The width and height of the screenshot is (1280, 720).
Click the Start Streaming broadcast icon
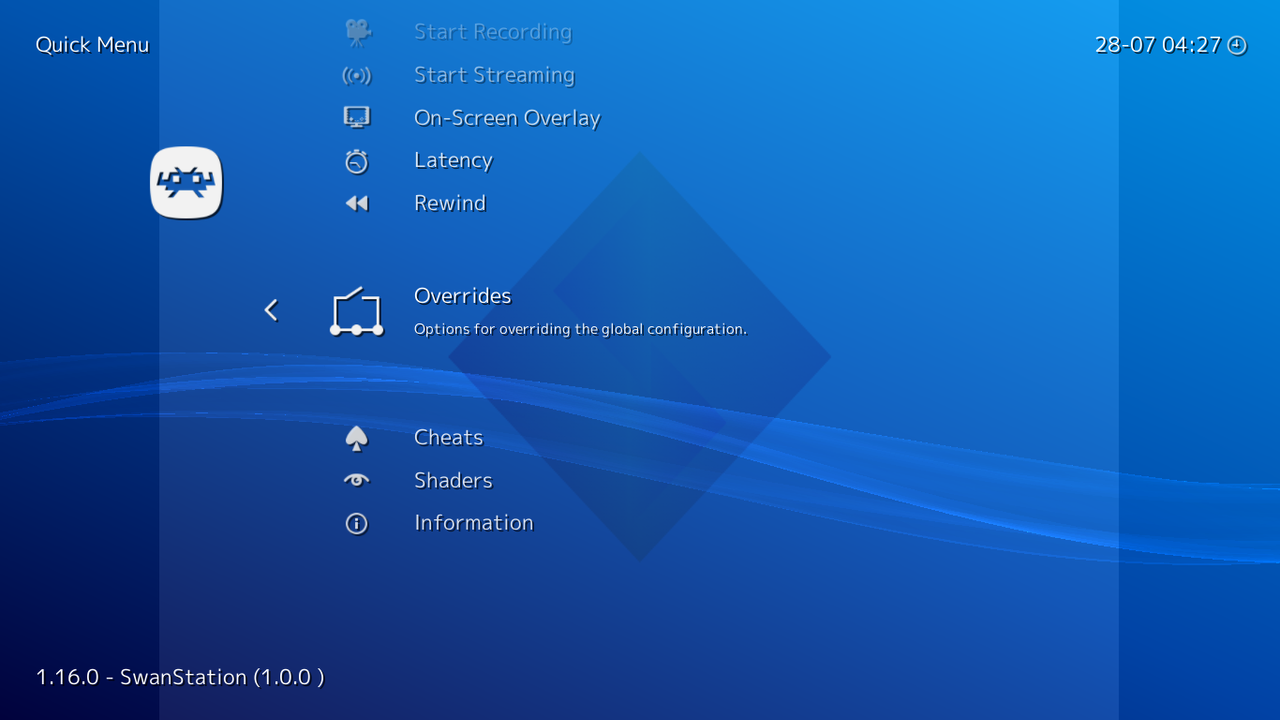tap(357, 74)
